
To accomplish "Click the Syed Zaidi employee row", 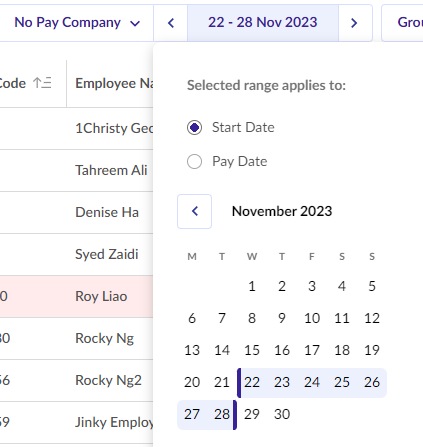I will click(x=76, y=254).
